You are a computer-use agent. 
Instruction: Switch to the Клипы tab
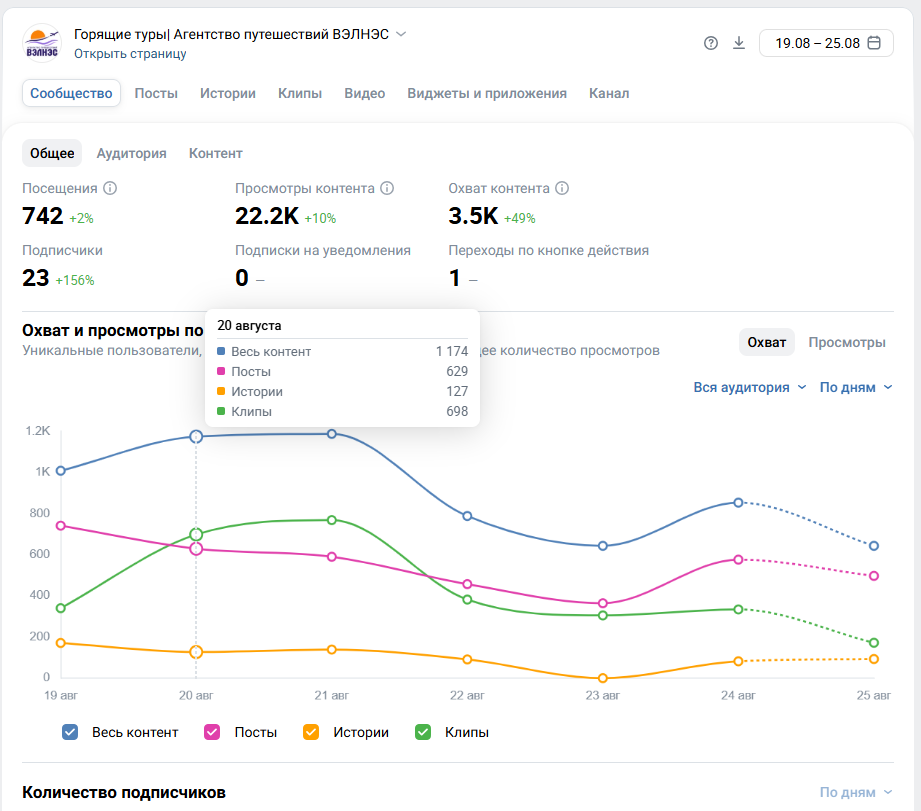300,93
